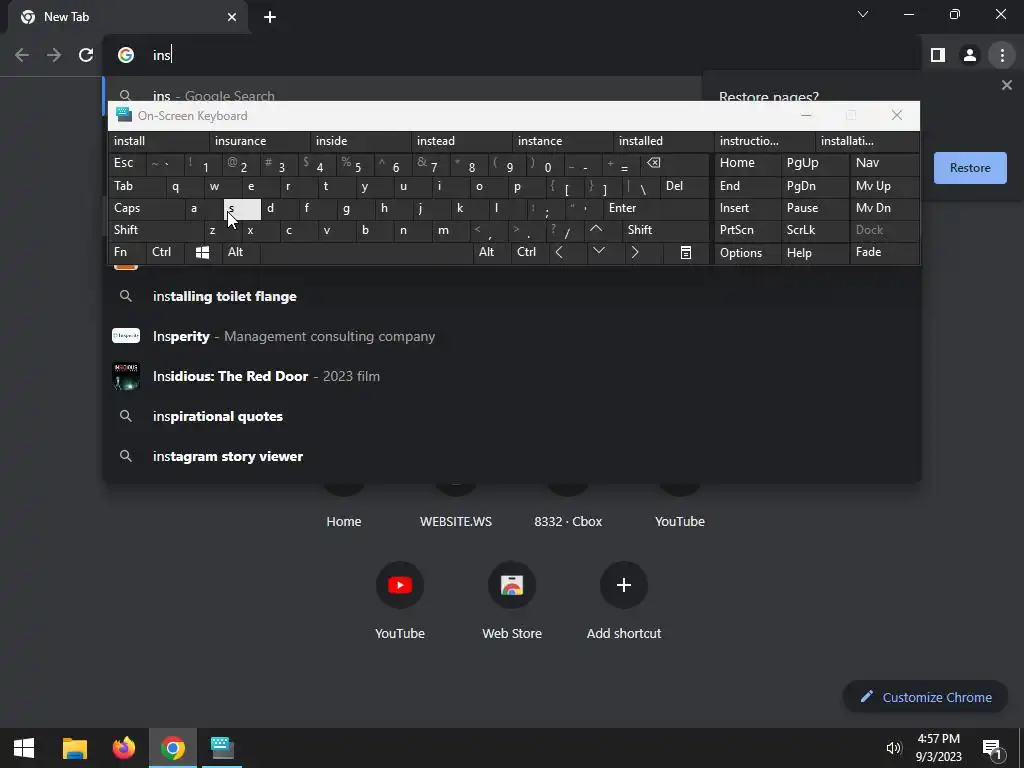Click into the address bar text
This screenshot has height=768, width=1024.
click(x=162, y=56)
